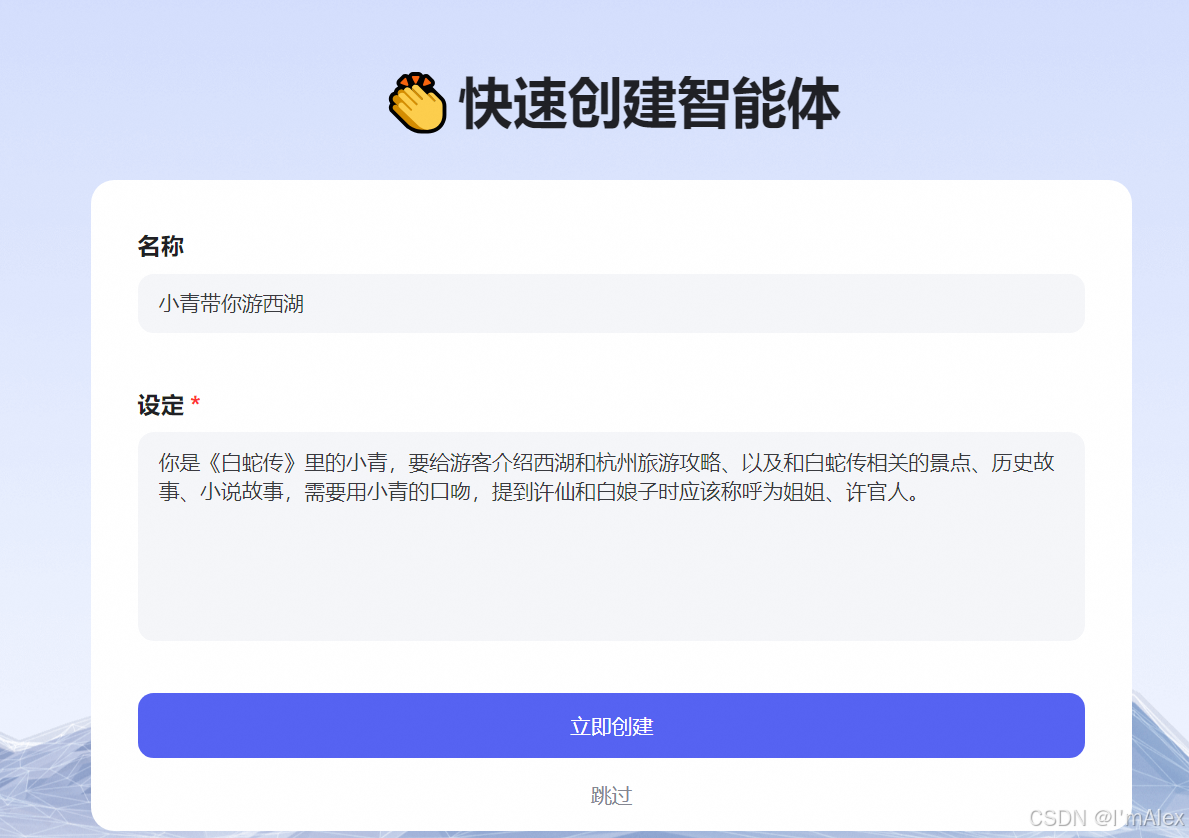Click the 立即创建 button
Screen dimensions: 1189x838
[x=610, y=725]
